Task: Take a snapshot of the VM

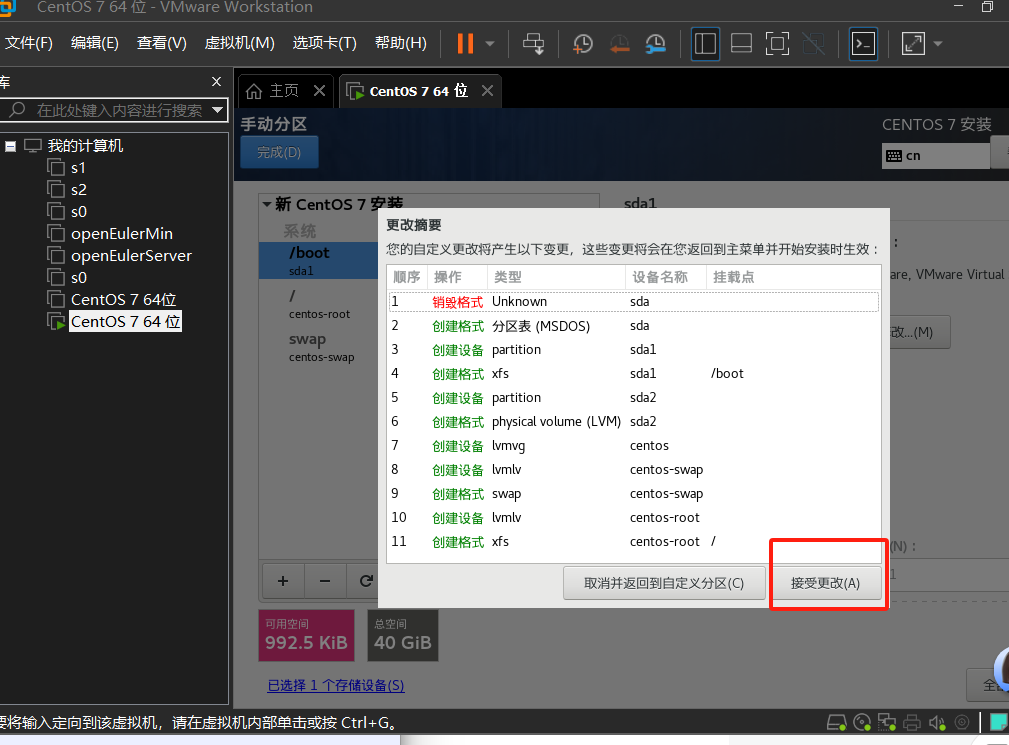Action: click(x=582, y=44)
